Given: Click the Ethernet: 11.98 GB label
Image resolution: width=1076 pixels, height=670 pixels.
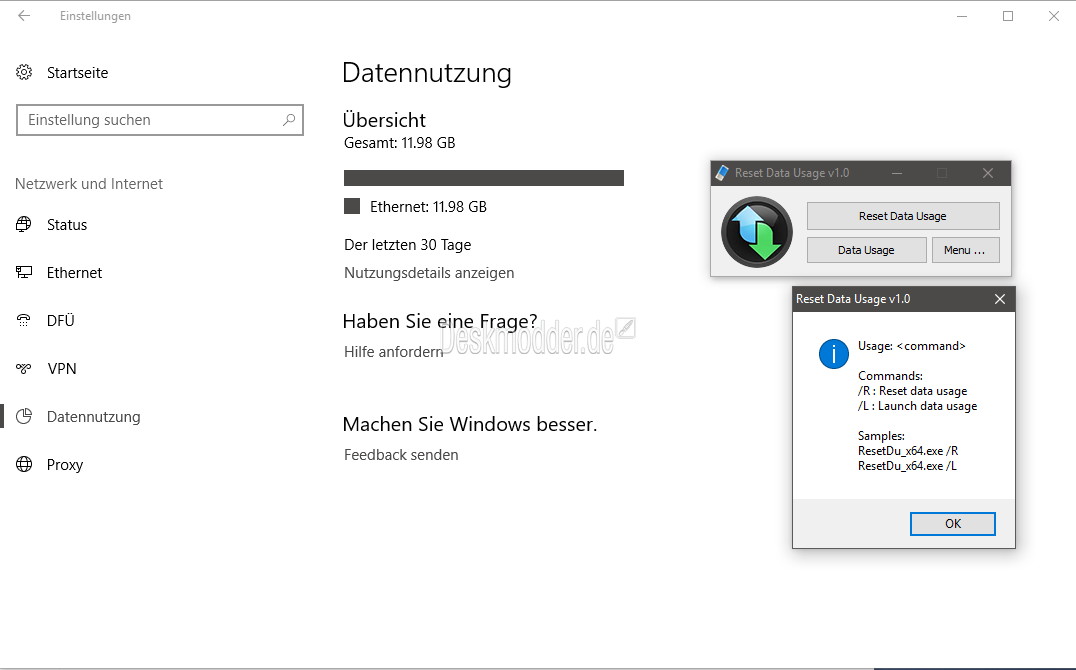Looking at the screenshot, I should (x=428, y=207).
